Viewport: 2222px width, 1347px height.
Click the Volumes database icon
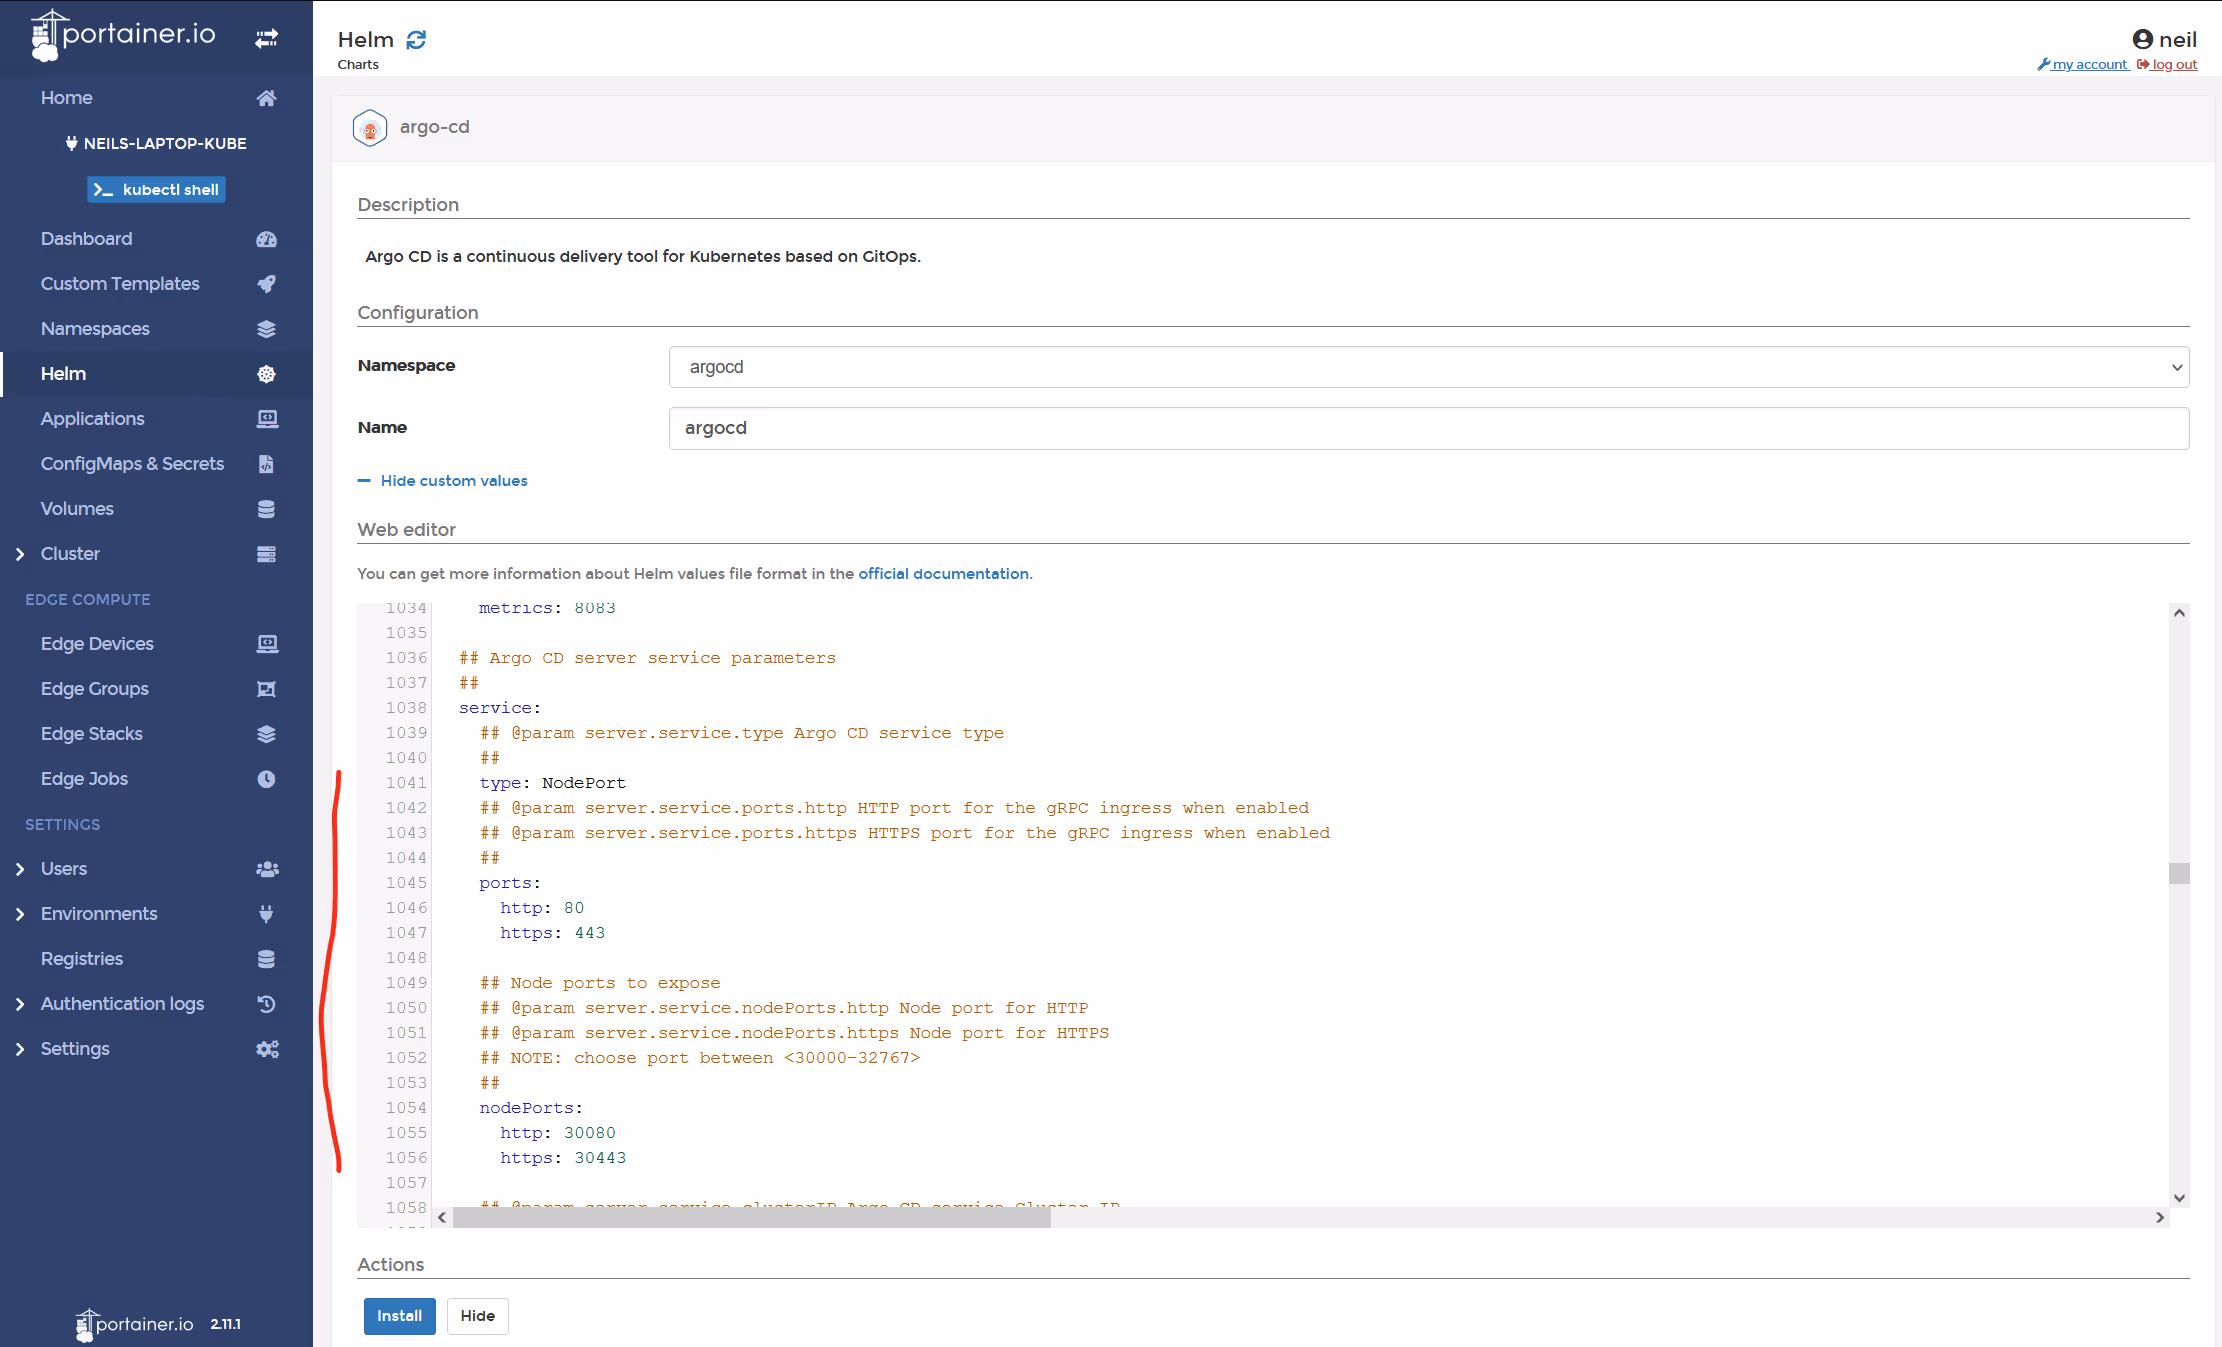pos(266,509)
